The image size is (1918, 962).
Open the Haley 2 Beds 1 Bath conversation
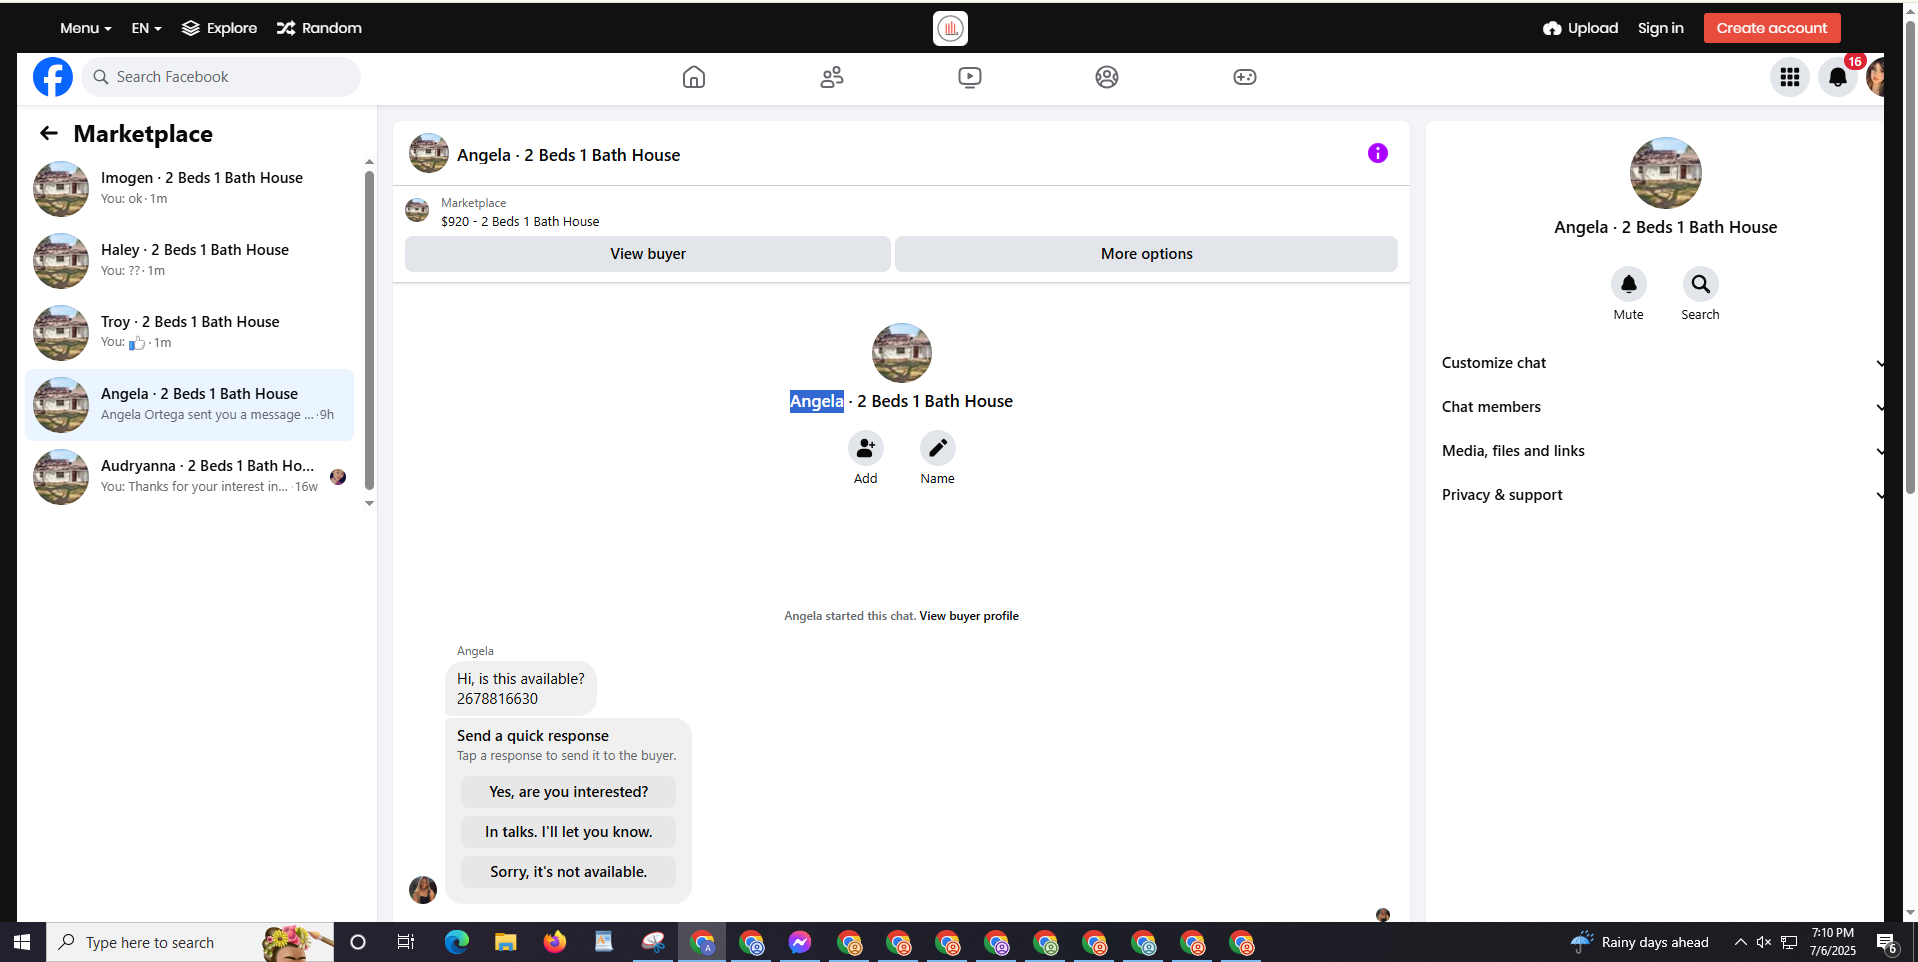coord(190,261)
